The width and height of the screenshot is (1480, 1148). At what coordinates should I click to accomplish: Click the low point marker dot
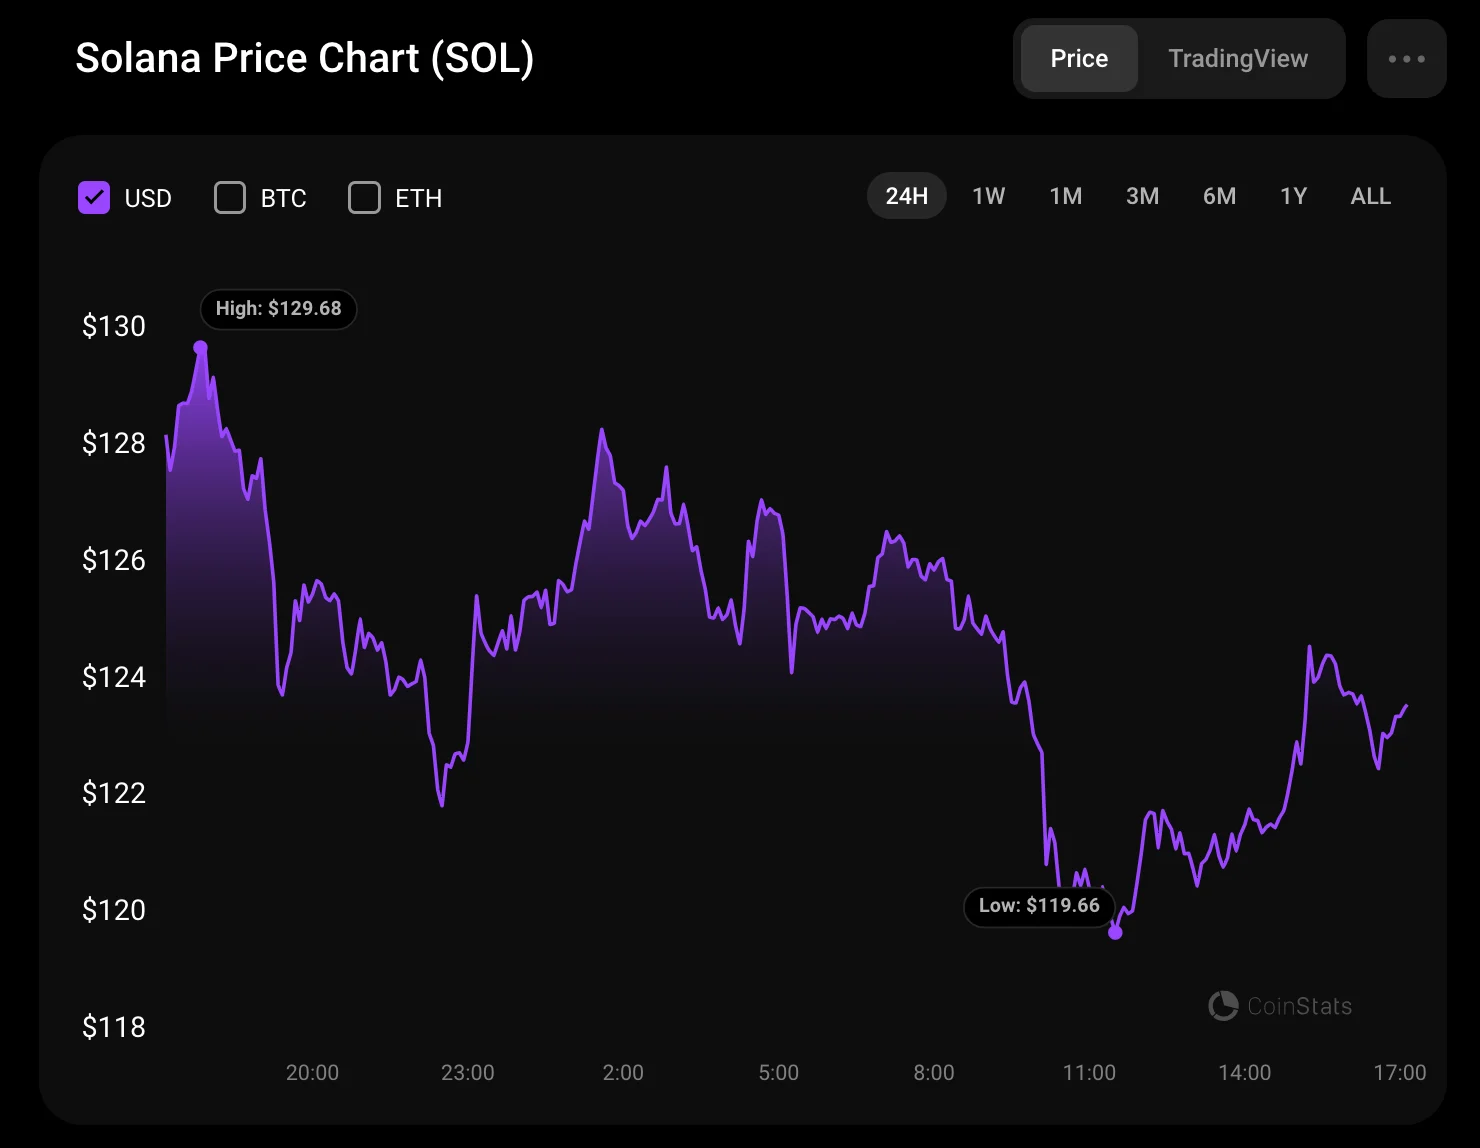click(1115, 932)
